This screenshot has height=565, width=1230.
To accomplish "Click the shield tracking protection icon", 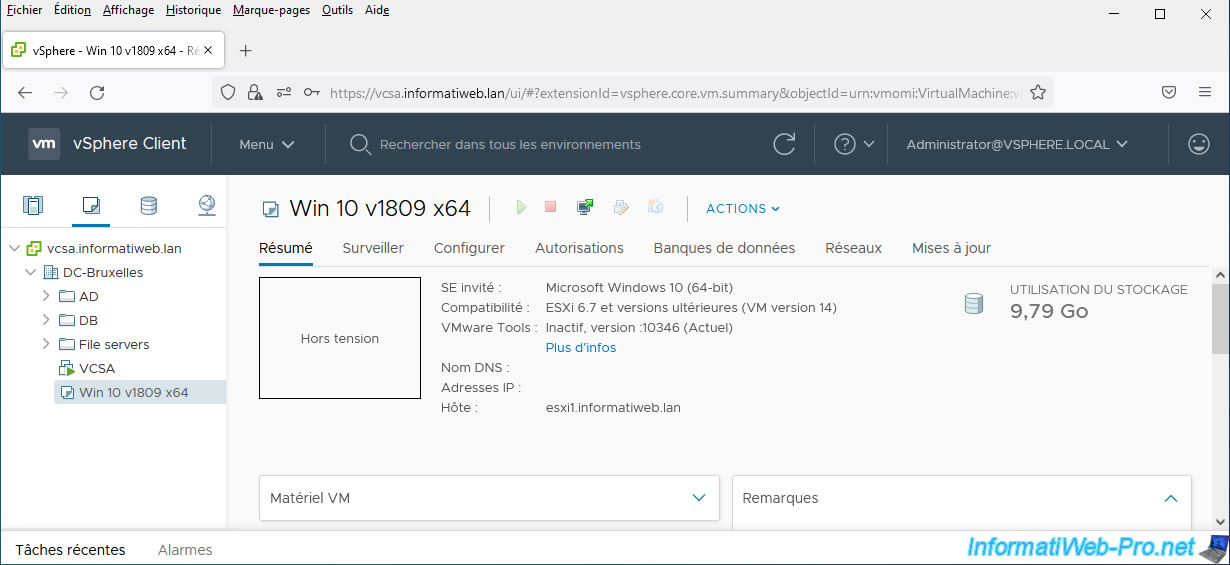I will pyautogui.click(x=228, y=92).
